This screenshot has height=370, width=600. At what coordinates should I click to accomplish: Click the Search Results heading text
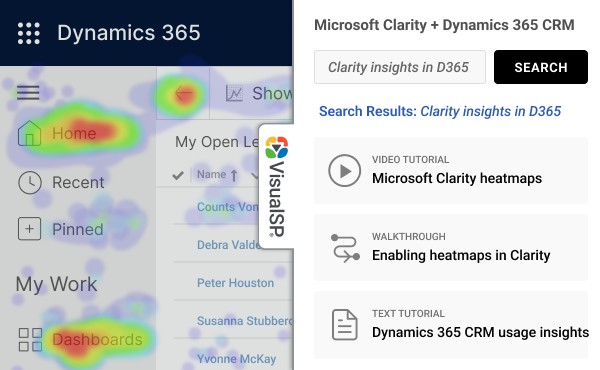[440, 111]
